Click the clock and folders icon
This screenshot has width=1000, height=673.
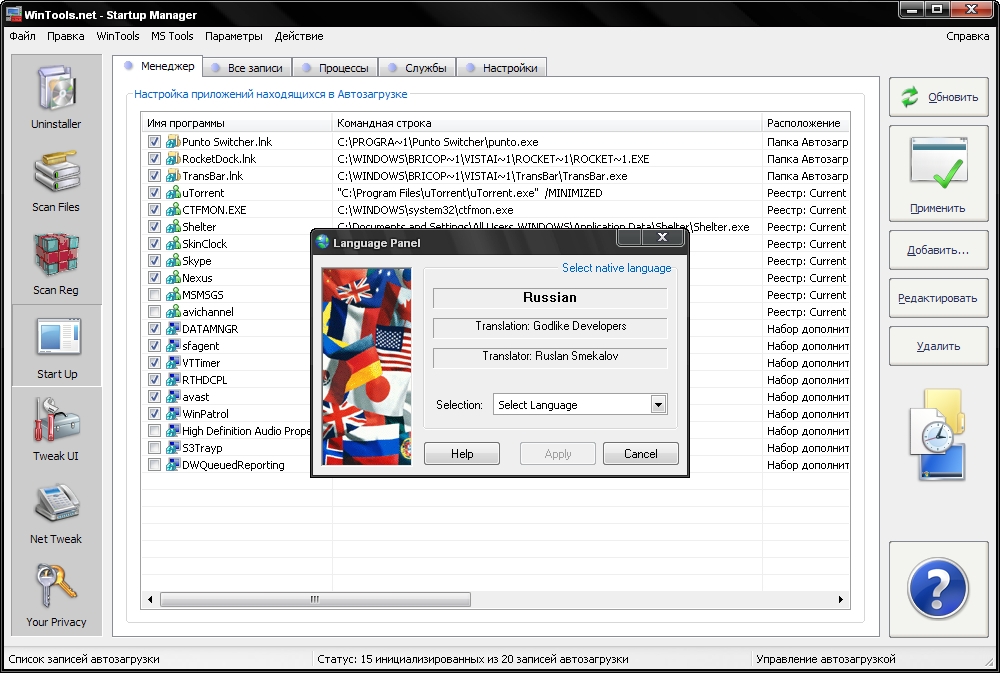click(x=938, y=435)
